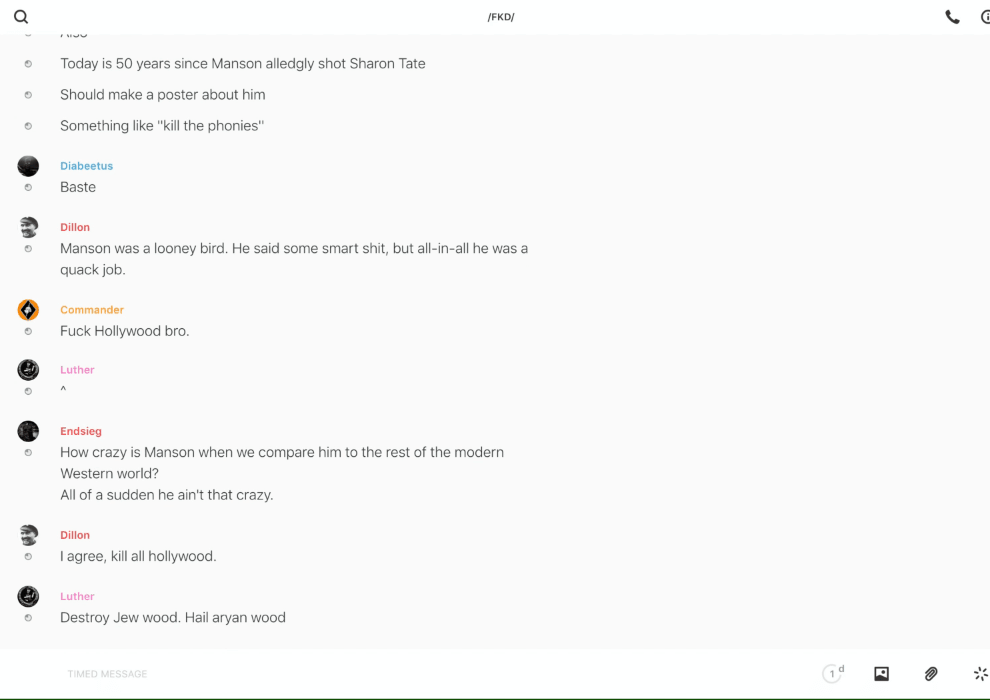Click Diabeetus's profile picture
This screenshot has height=700, width=990.
28,166
